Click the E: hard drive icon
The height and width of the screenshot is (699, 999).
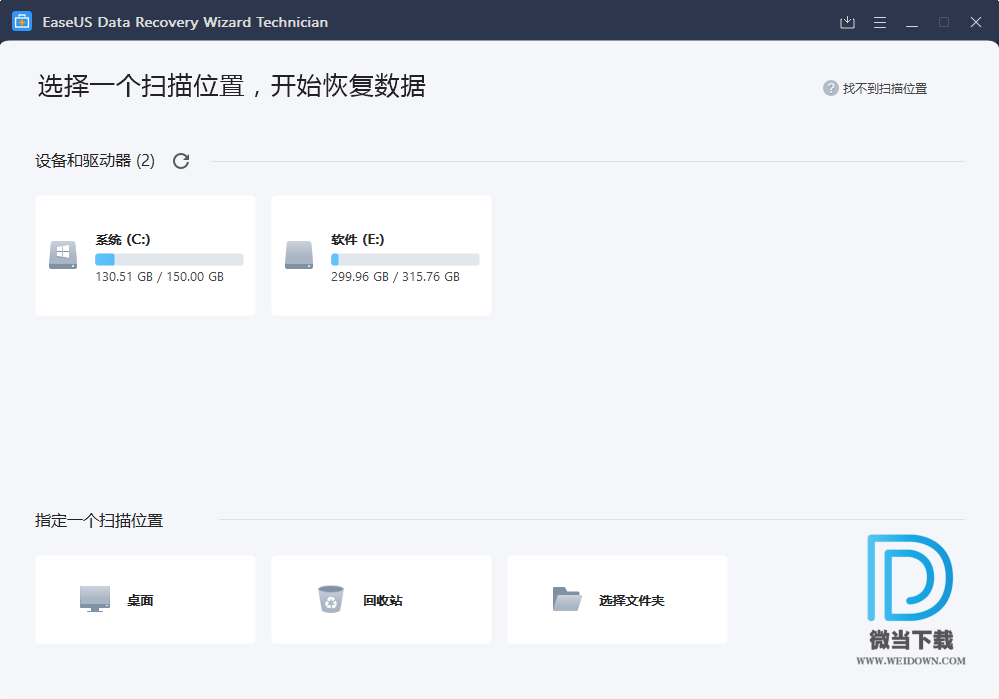pos(299,255)
